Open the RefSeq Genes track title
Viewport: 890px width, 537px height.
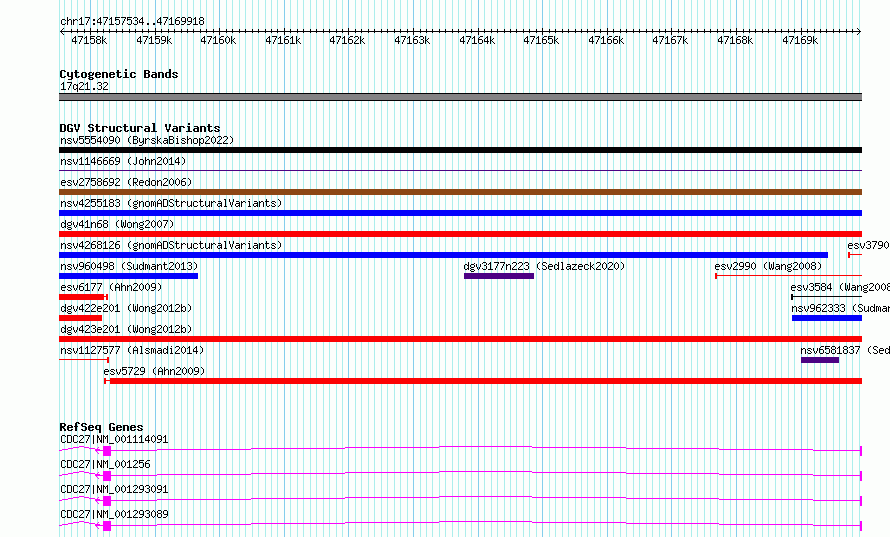(x=101, y=427)
